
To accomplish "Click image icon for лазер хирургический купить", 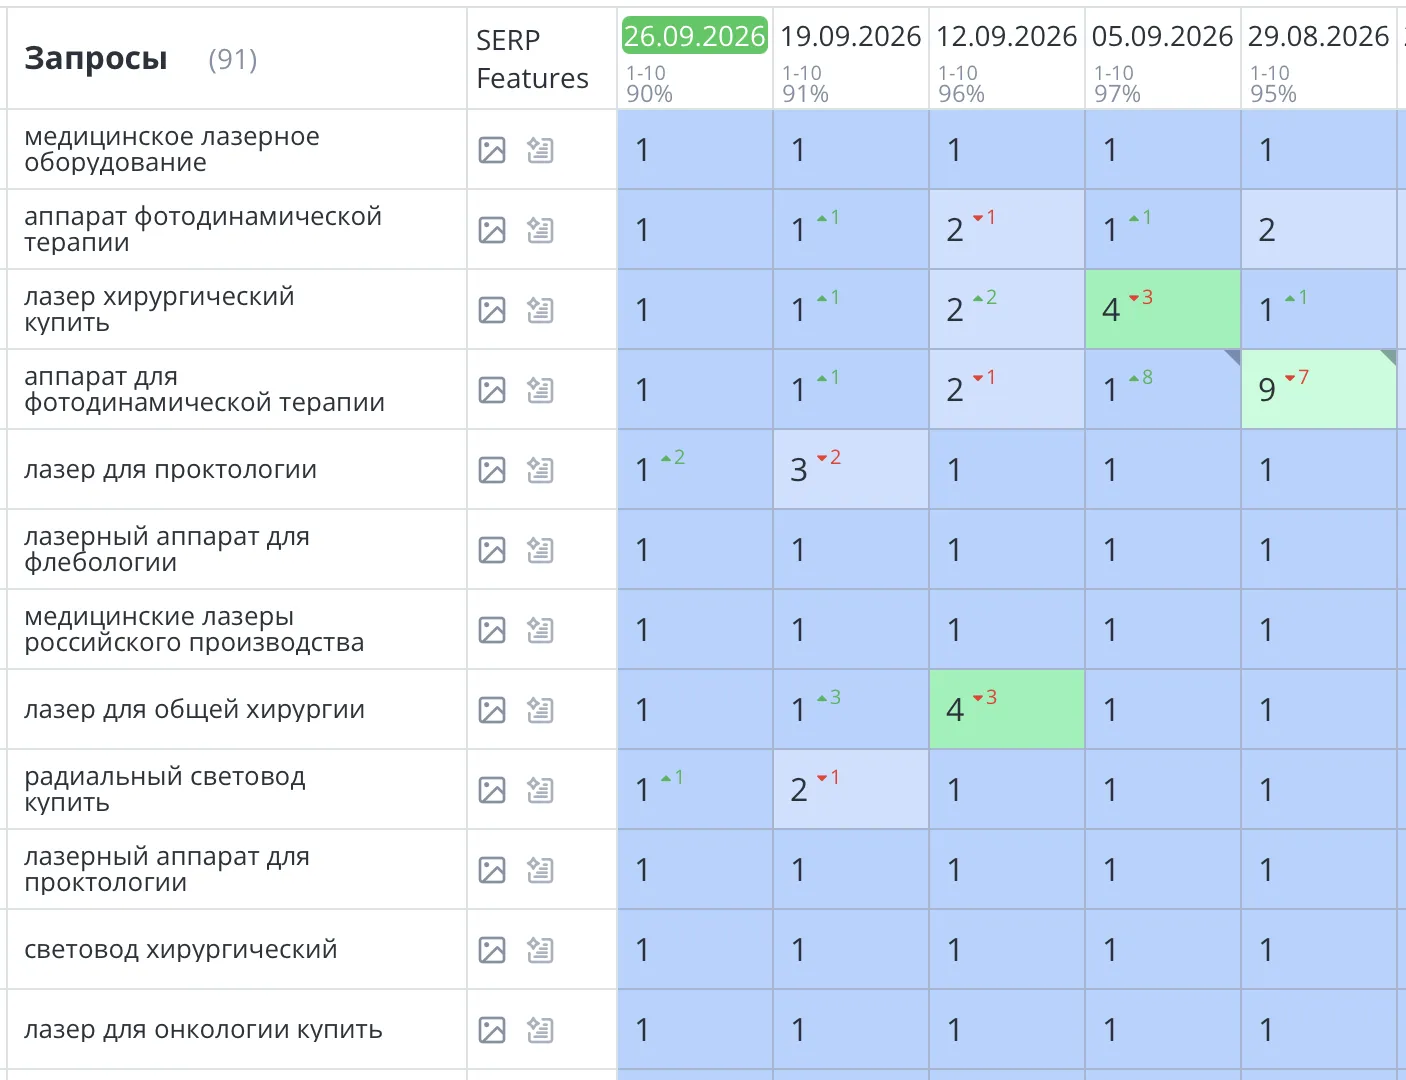I will tap(492, 310).
